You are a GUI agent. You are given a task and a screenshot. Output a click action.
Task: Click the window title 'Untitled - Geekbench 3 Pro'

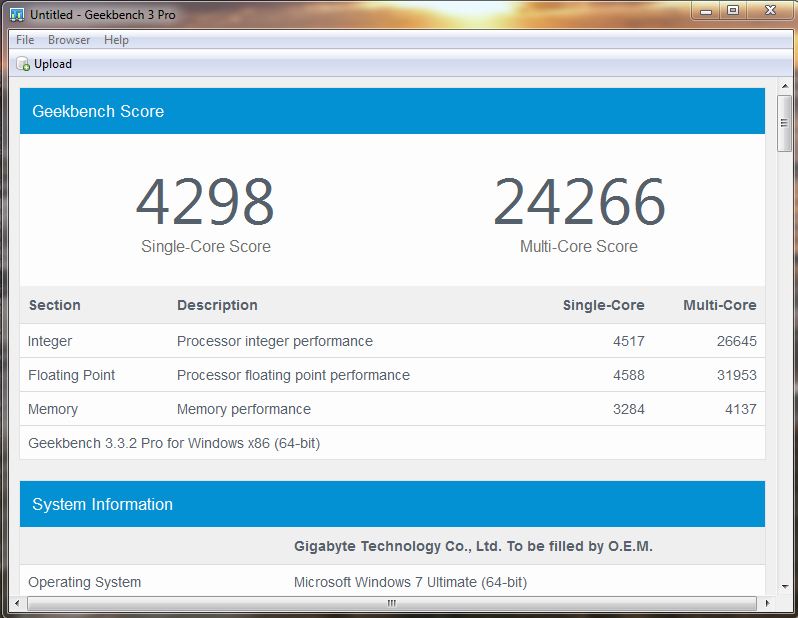(103, 15)
